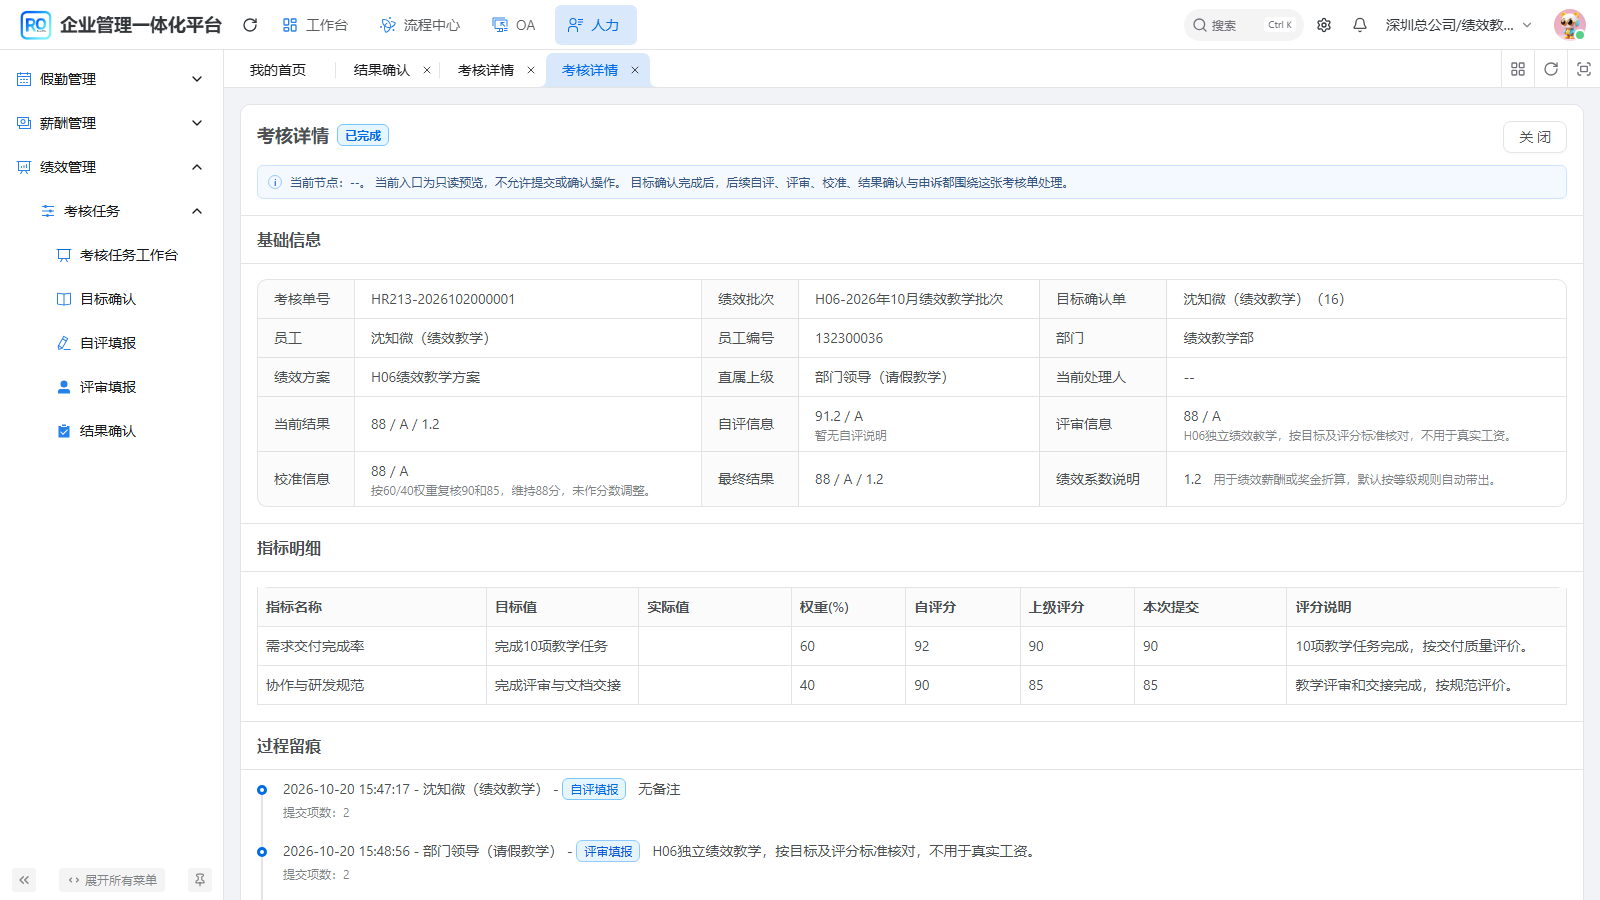The width and height of the screenshot is (1600, 900).
Task: Open the OA top navigation item
Action: [x=514, y=25]
